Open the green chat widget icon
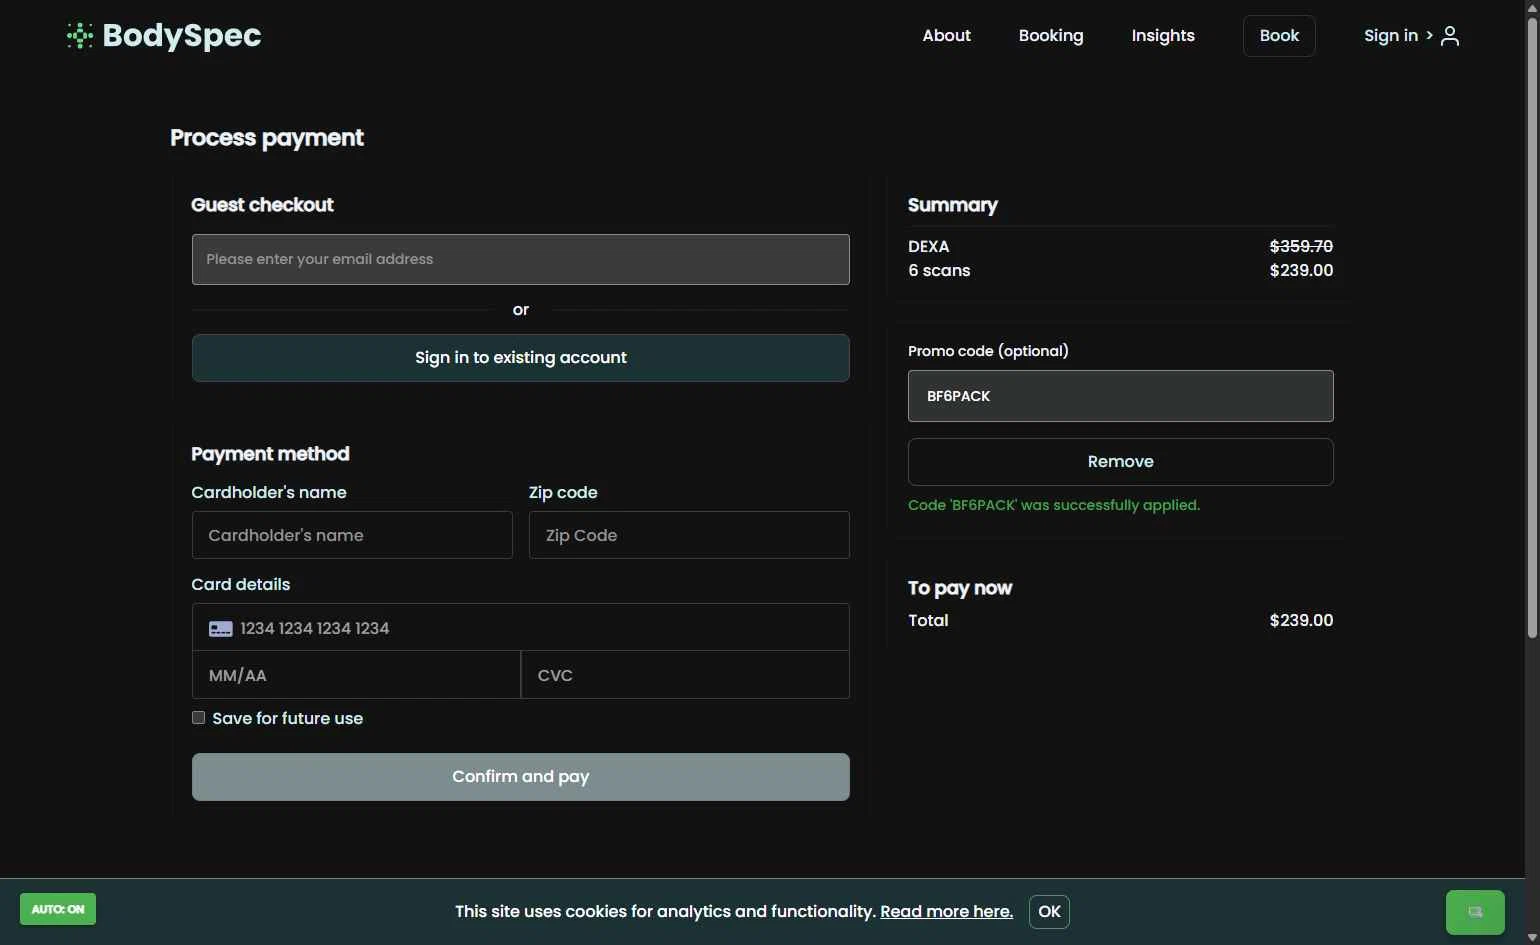 1475,912
